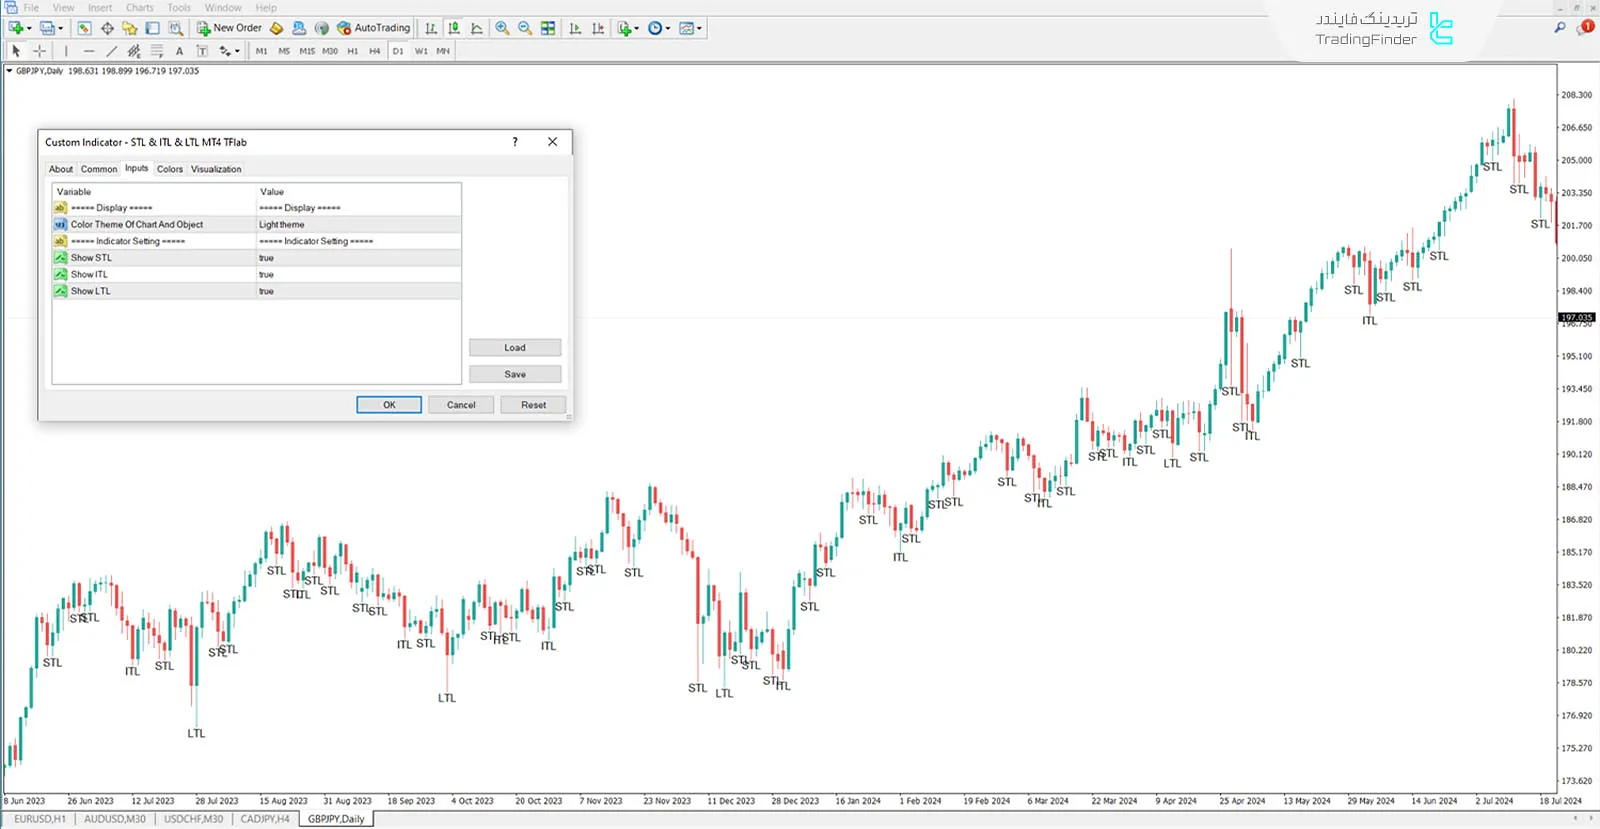This screenshot has width=1600, height=829.
Task: Expand the new chart dropdown arrow
Action: tap(29, 28)
